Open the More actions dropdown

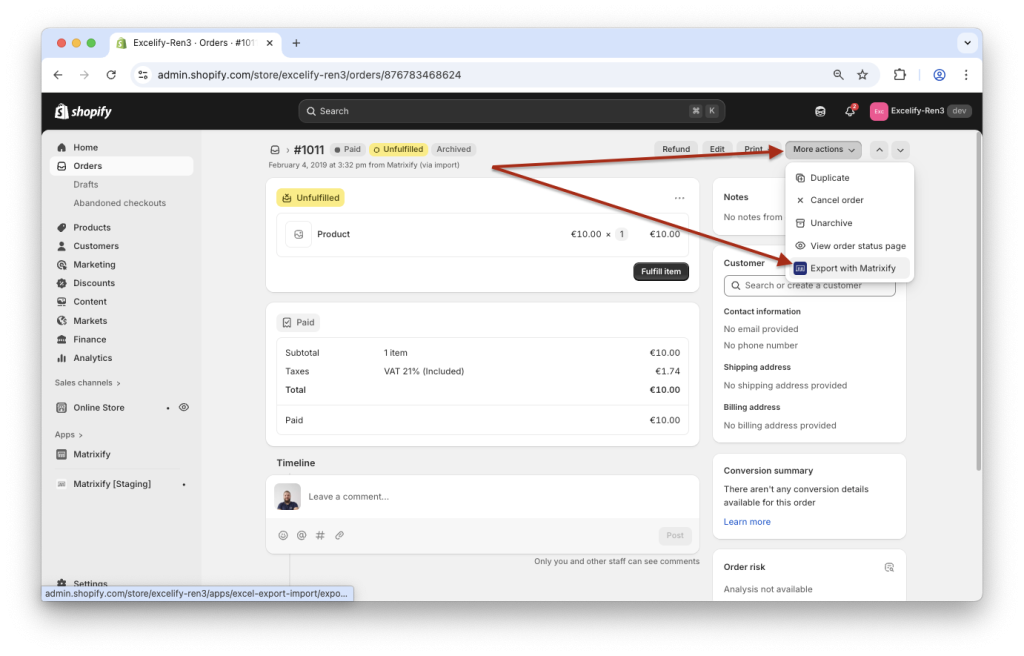[822, 148]
